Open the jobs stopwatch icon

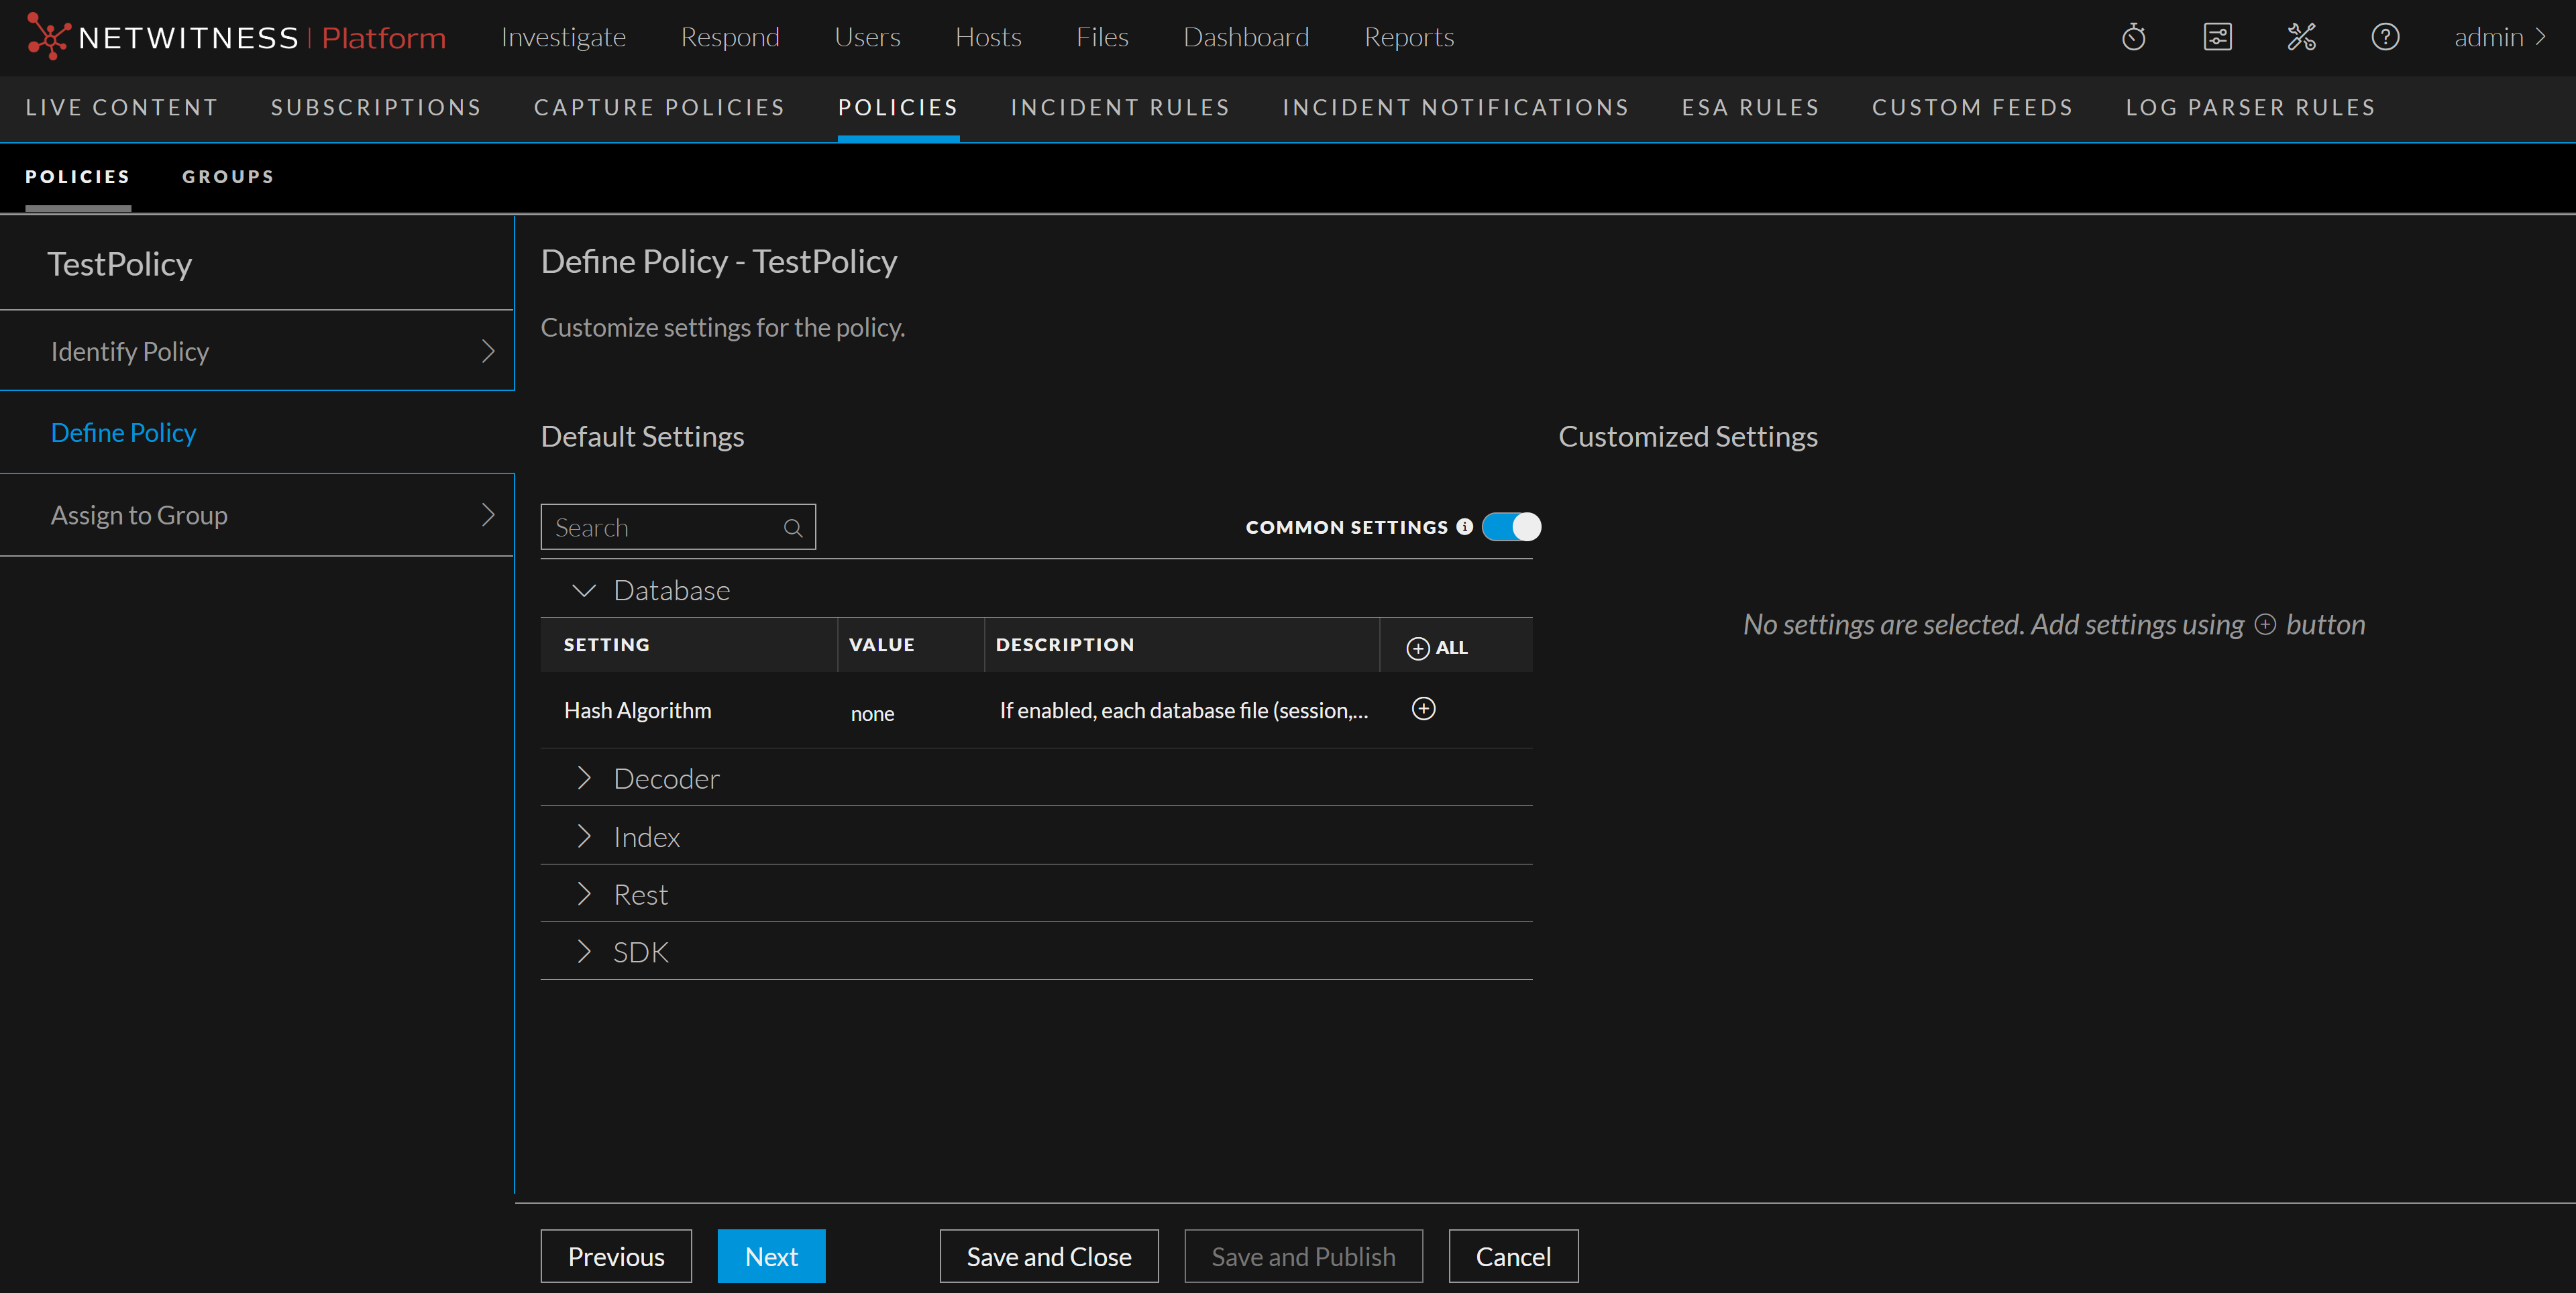pyautogui.click(x=2133, y=37)
